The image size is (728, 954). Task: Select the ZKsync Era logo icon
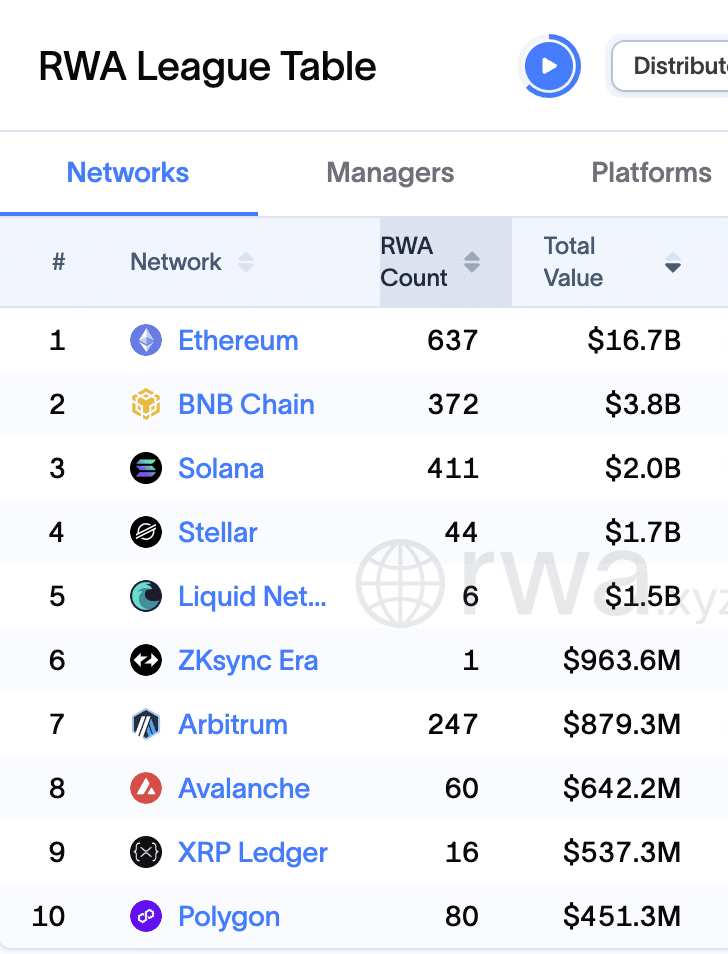(x=145, y=660)
